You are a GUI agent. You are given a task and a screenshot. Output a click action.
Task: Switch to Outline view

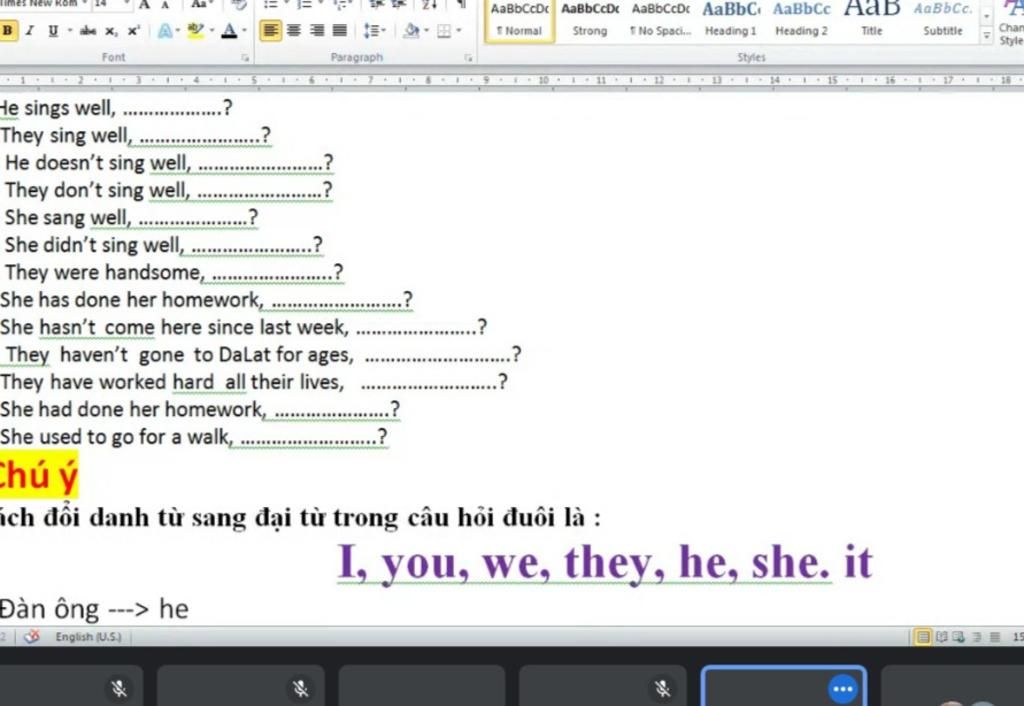977,637
